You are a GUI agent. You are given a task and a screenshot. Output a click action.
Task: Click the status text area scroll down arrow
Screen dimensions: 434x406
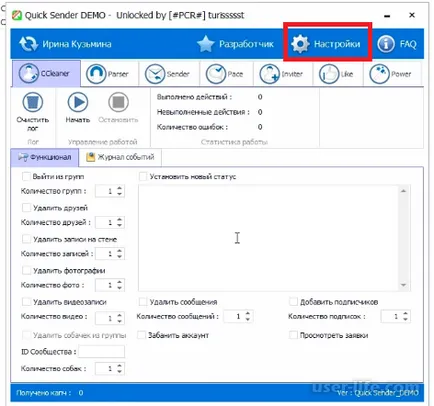[x=403, y=285]
